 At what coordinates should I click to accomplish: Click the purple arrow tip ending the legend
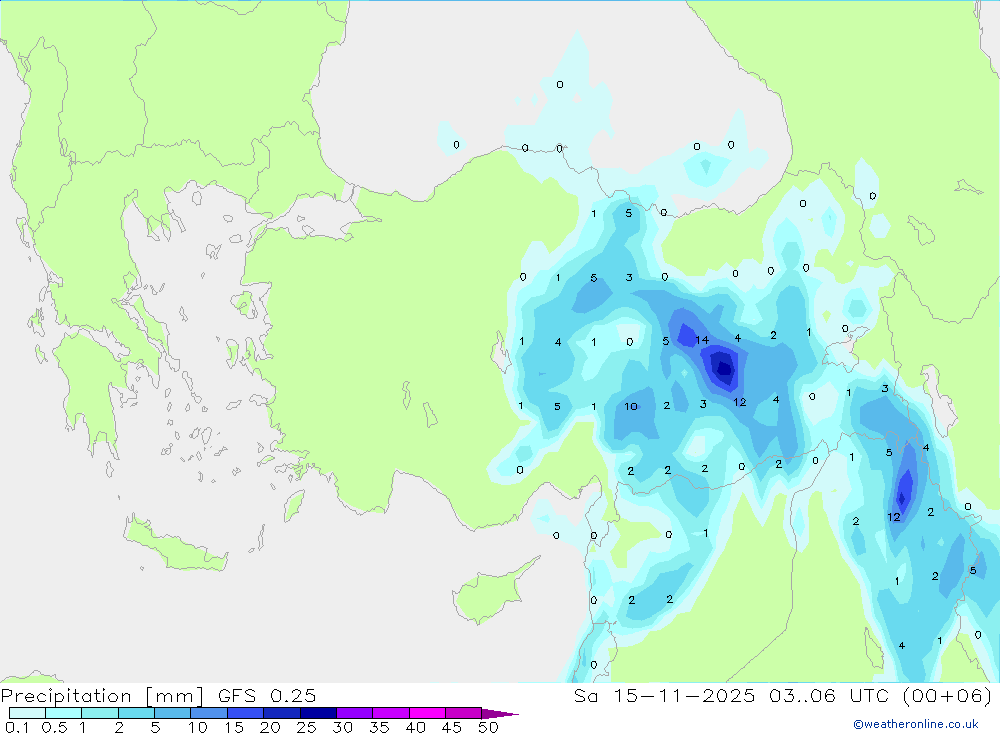(501, 713)
